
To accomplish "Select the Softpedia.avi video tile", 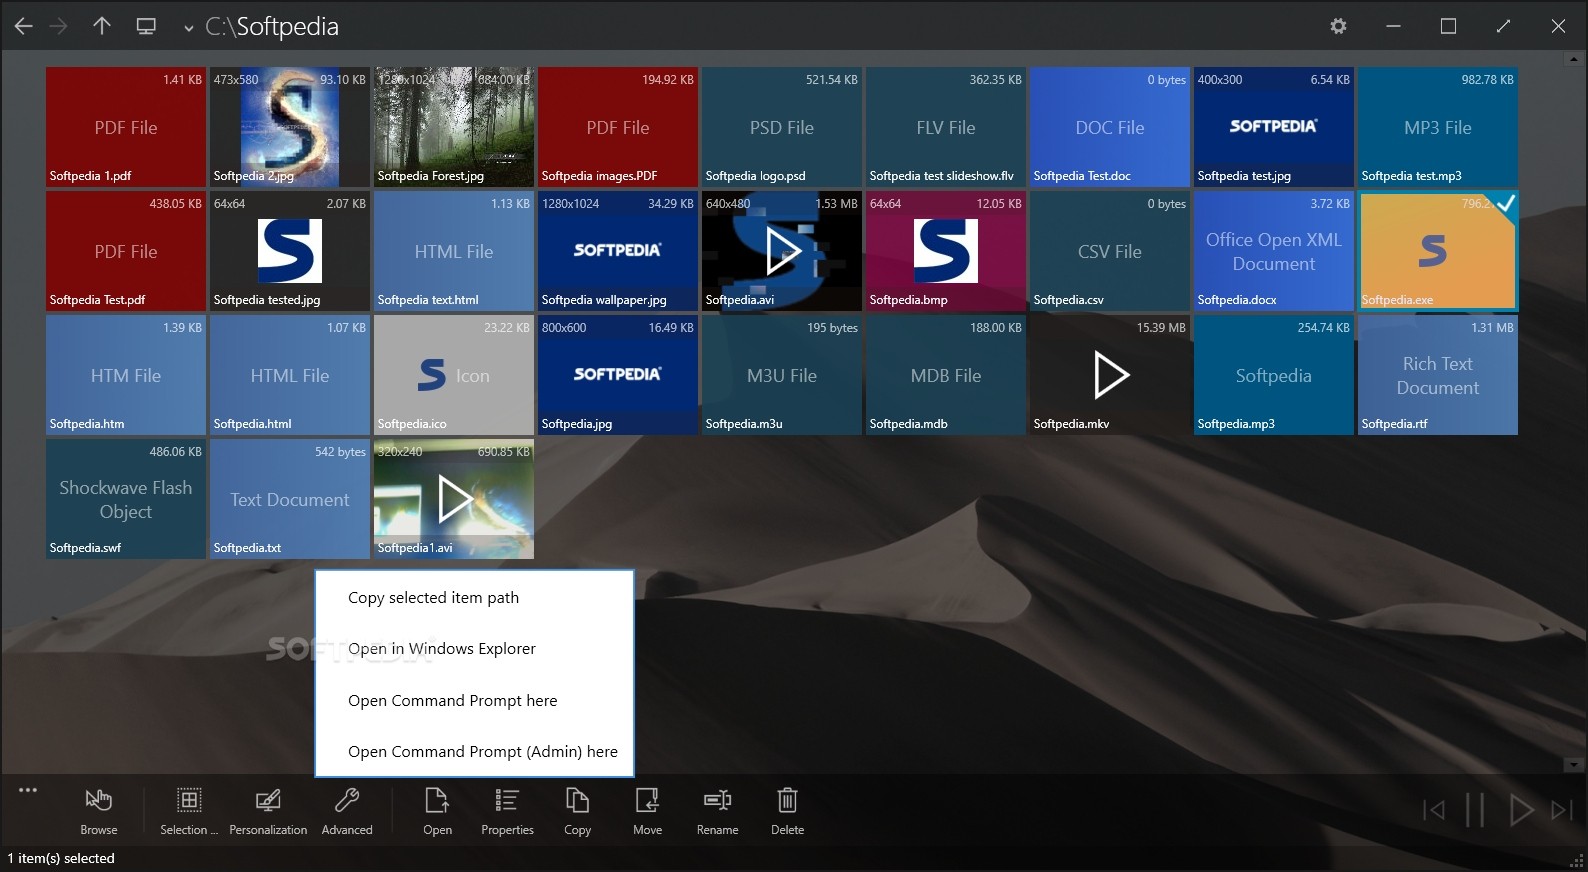I will click(782, 251).
